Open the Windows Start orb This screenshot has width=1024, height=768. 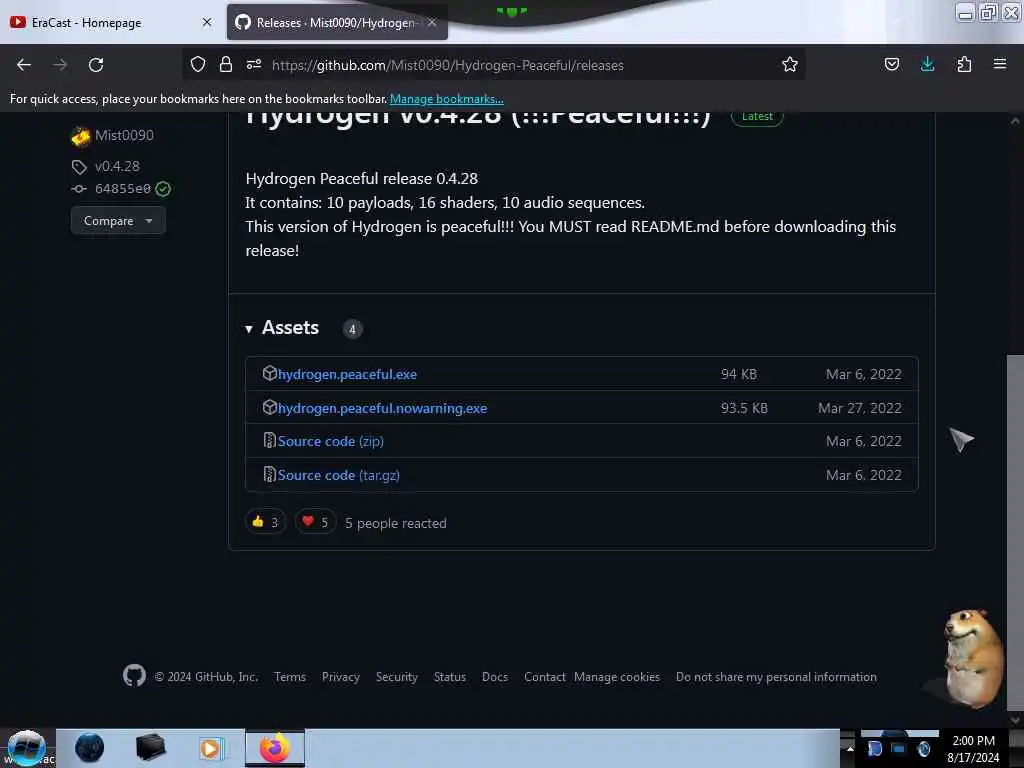coord(26,748)
